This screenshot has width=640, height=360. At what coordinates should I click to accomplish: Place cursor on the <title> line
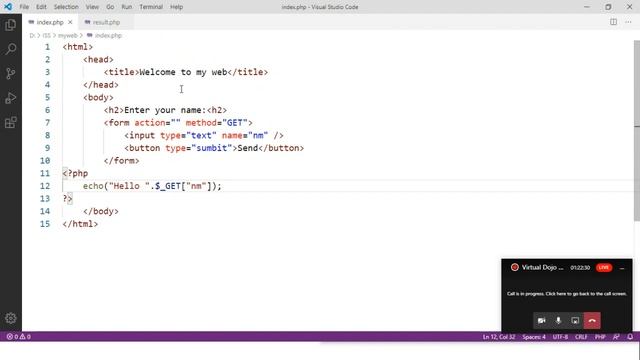(x=186, y=72)
